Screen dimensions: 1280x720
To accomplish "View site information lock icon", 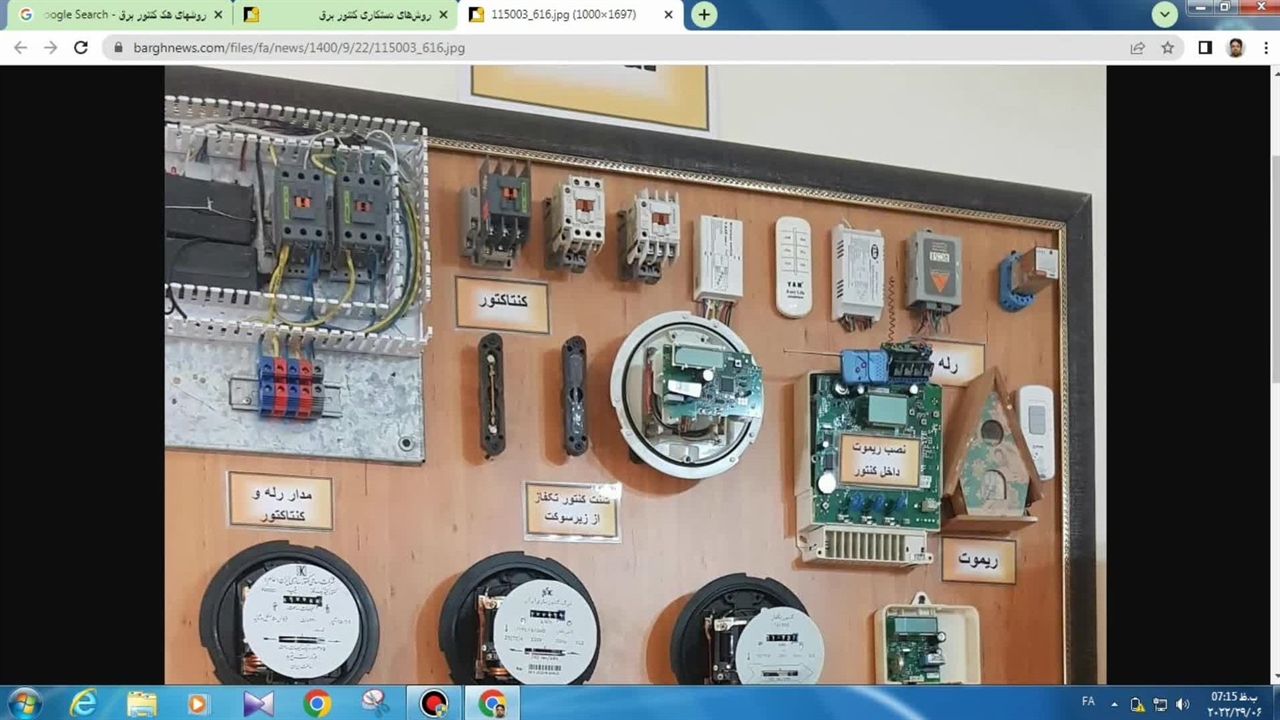I will [x=118, y=47].
